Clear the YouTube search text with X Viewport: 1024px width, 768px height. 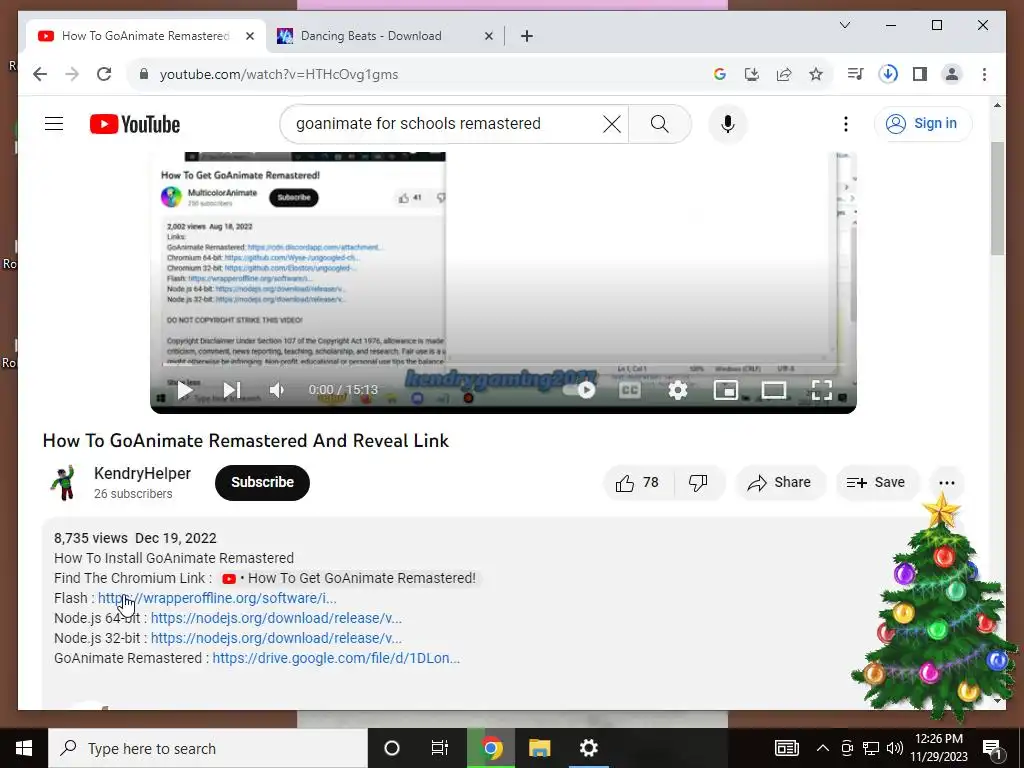(611, 124)
